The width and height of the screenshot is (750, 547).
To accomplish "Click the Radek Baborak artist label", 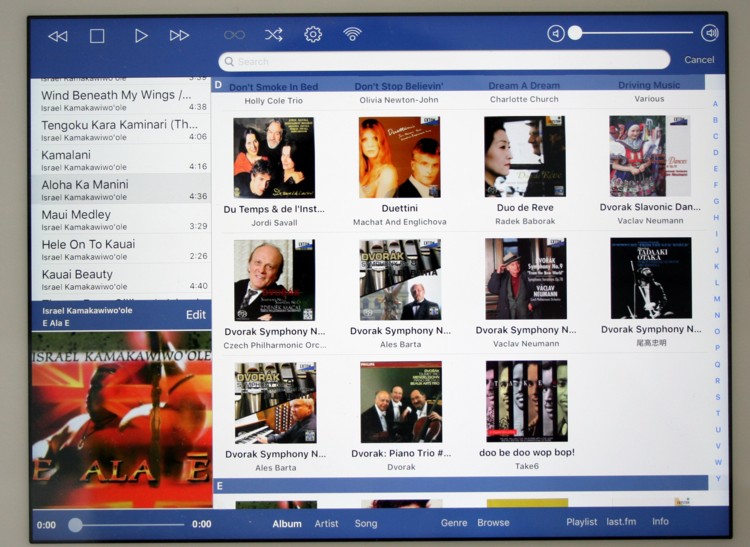I will pyautogui.click(x=525, y=221).
